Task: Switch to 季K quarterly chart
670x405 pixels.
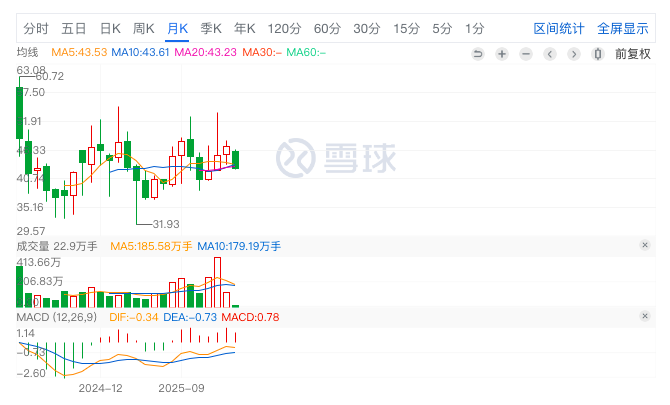Action: click(211, 29)
